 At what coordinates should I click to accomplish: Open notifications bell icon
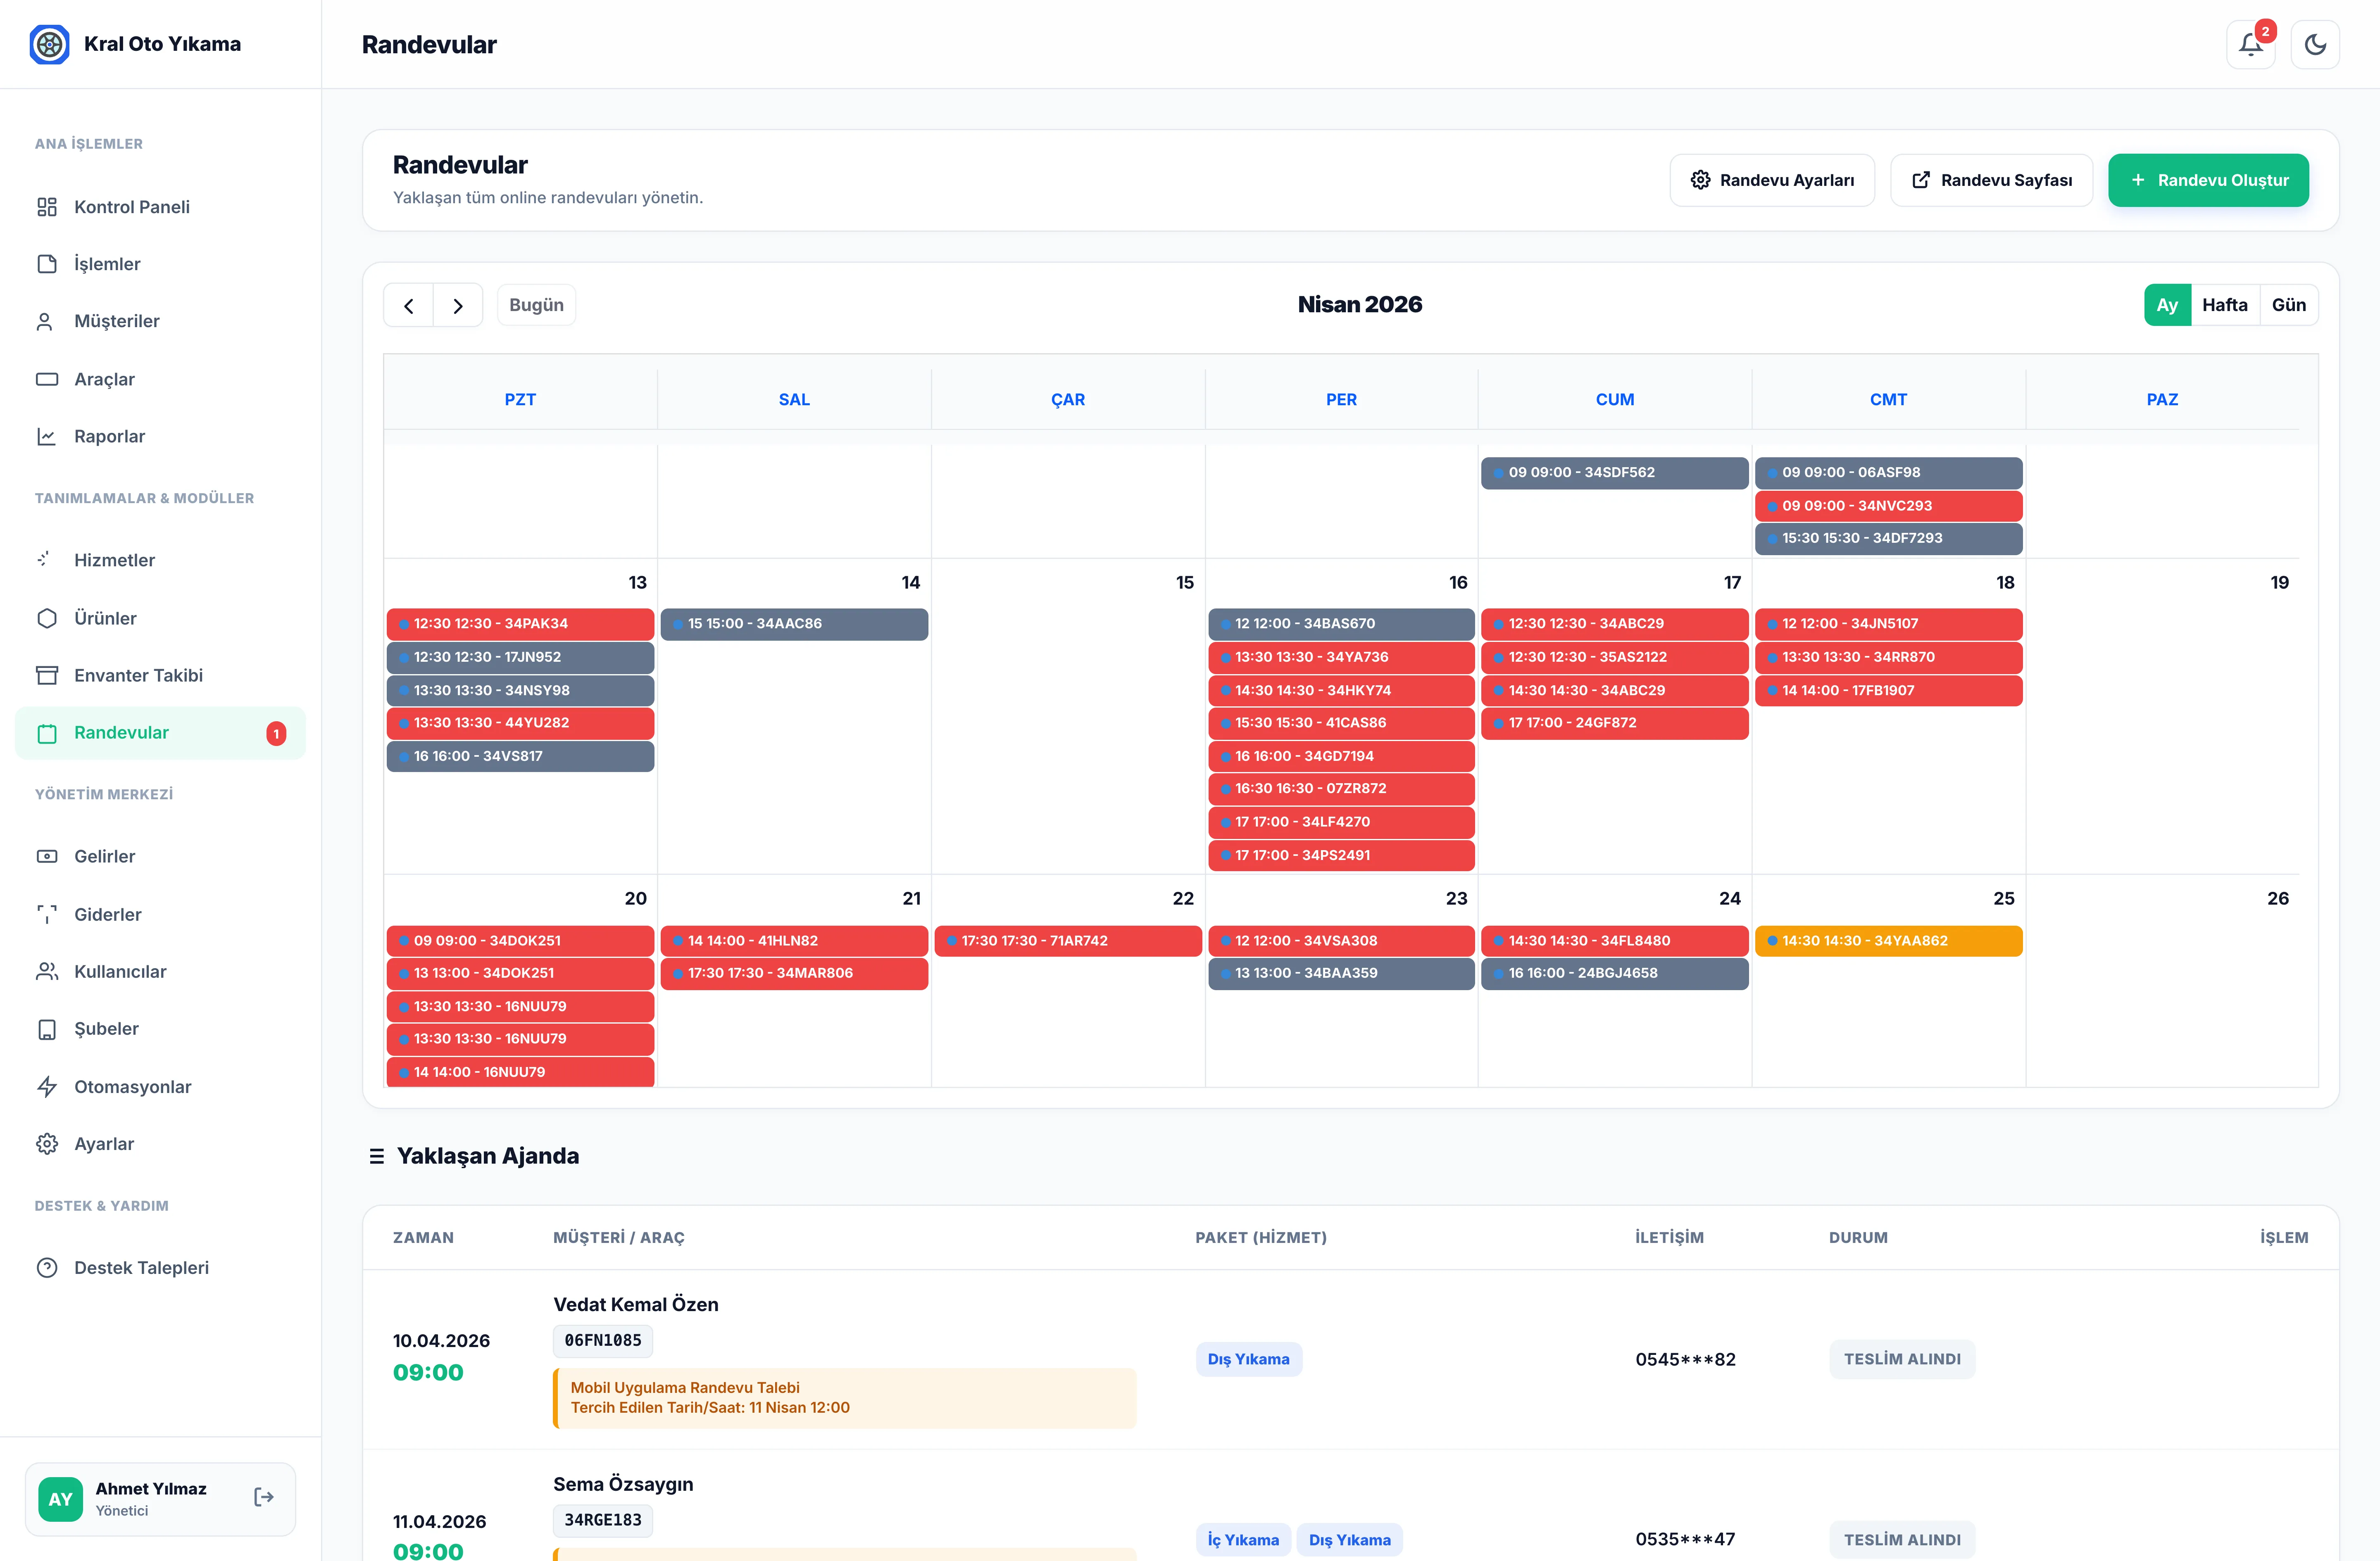click(2250, 44)
